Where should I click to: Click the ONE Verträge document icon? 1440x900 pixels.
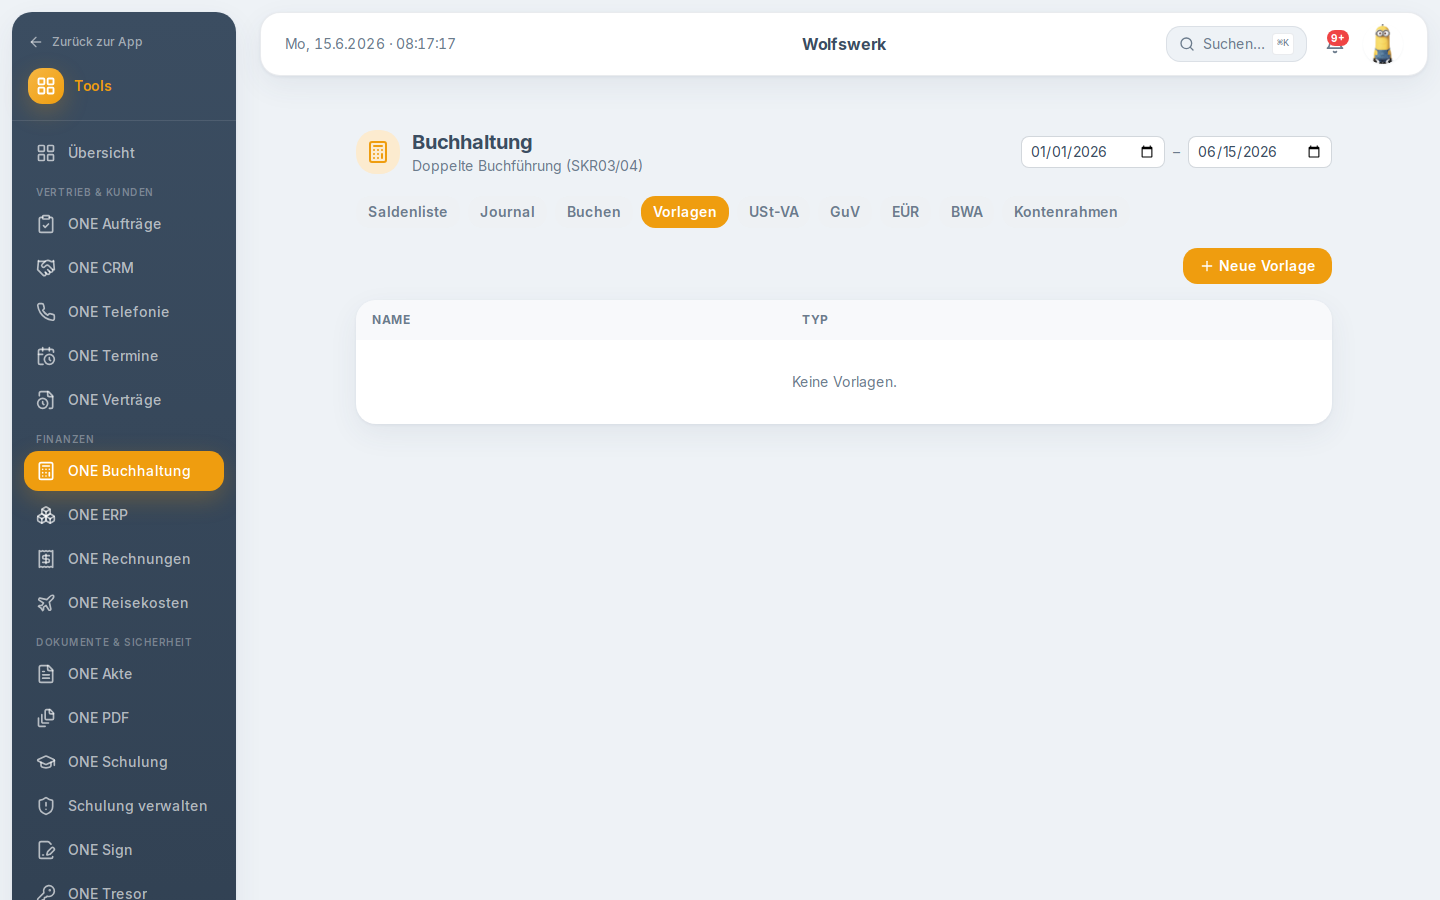46,400
